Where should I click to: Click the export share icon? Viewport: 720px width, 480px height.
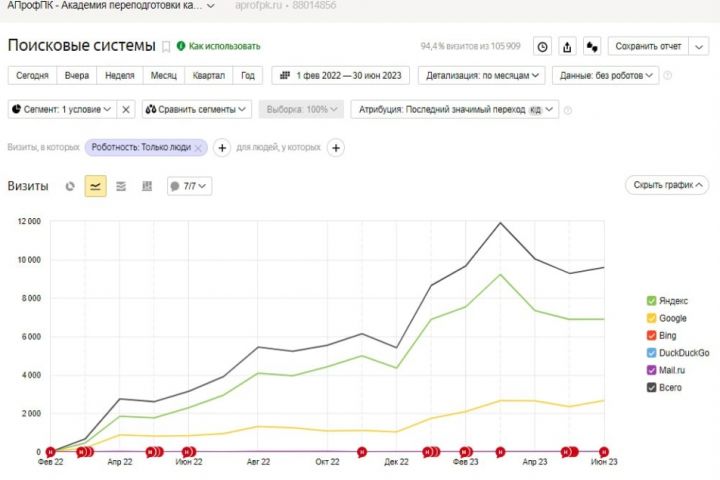click(x=567, y=46)
